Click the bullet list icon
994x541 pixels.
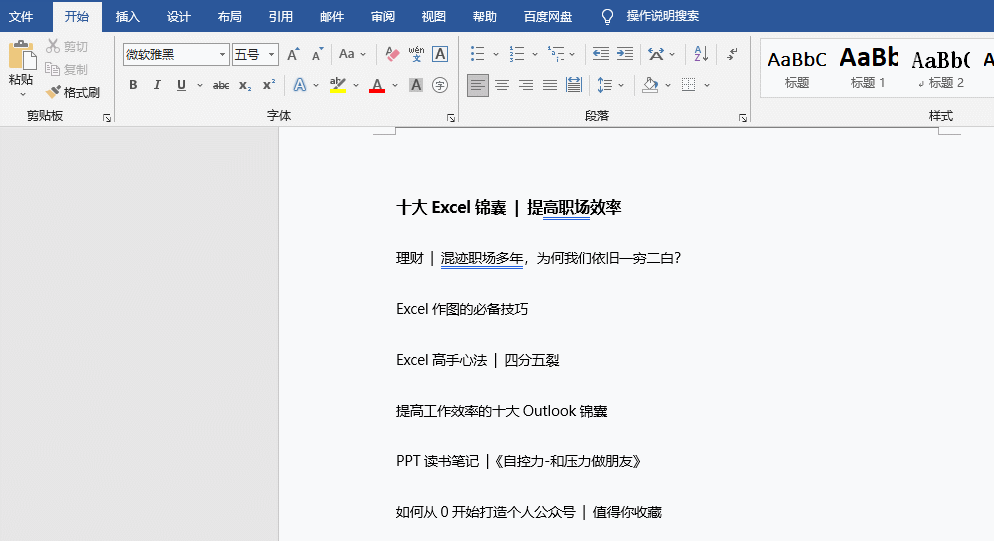coord(478,55)
